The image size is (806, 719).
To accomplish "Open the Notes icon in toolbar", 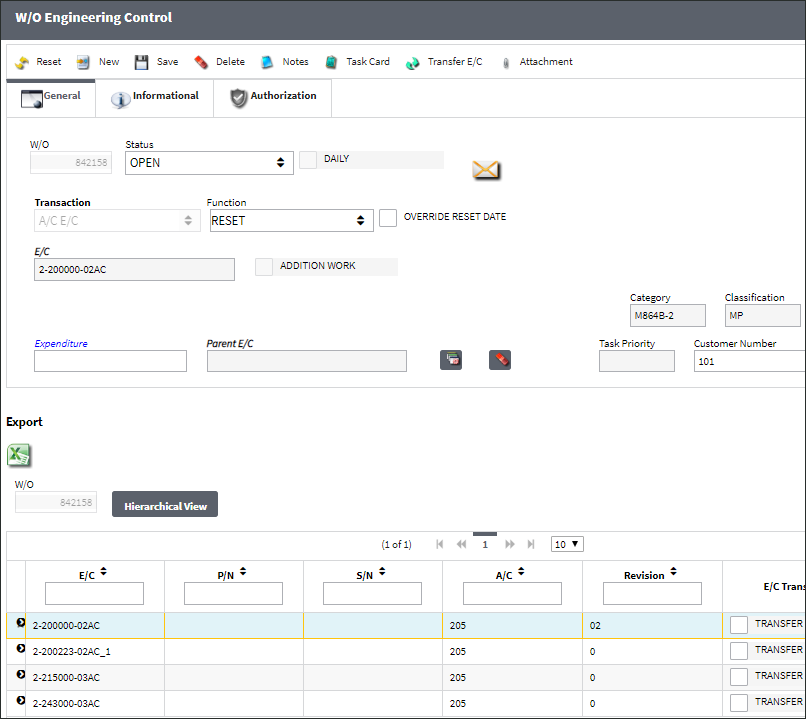I will (x=267, y=63).
